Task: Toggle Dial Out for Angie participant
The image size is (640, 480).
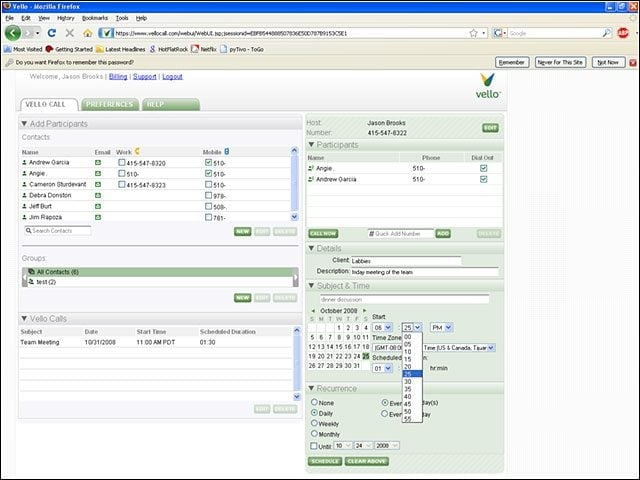Action: (x=484, y=168)
